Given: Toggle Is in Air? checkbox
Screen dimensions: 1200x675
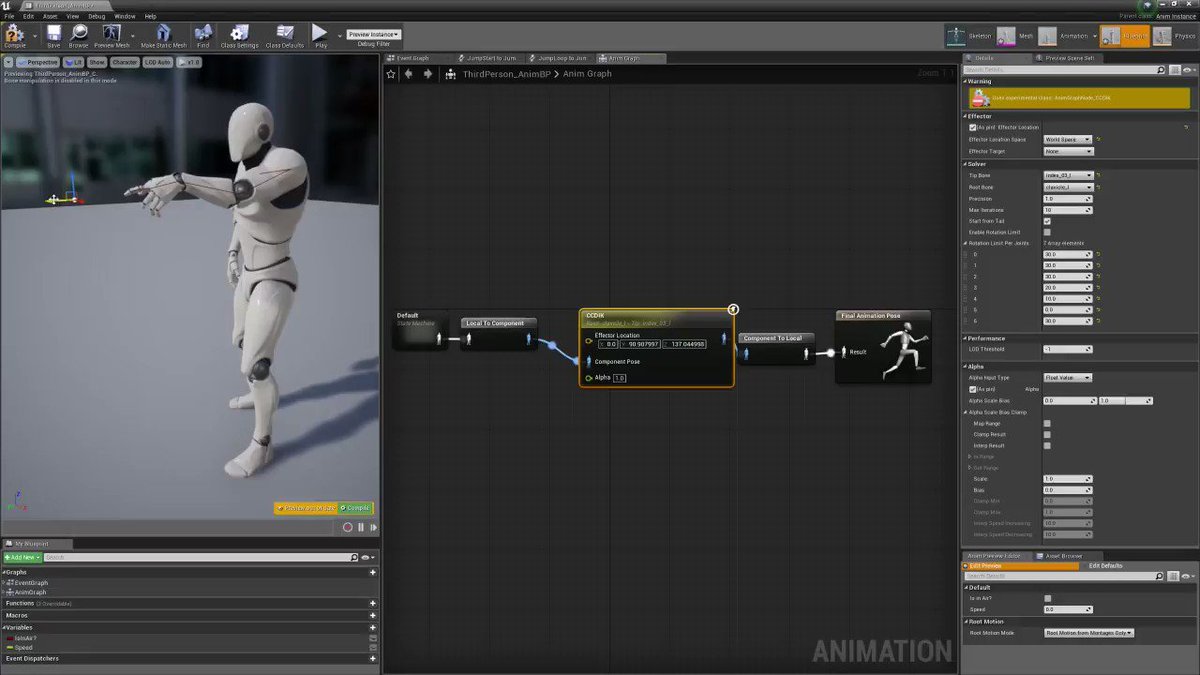Looking at the screenshot, I should pos(1047,598).
